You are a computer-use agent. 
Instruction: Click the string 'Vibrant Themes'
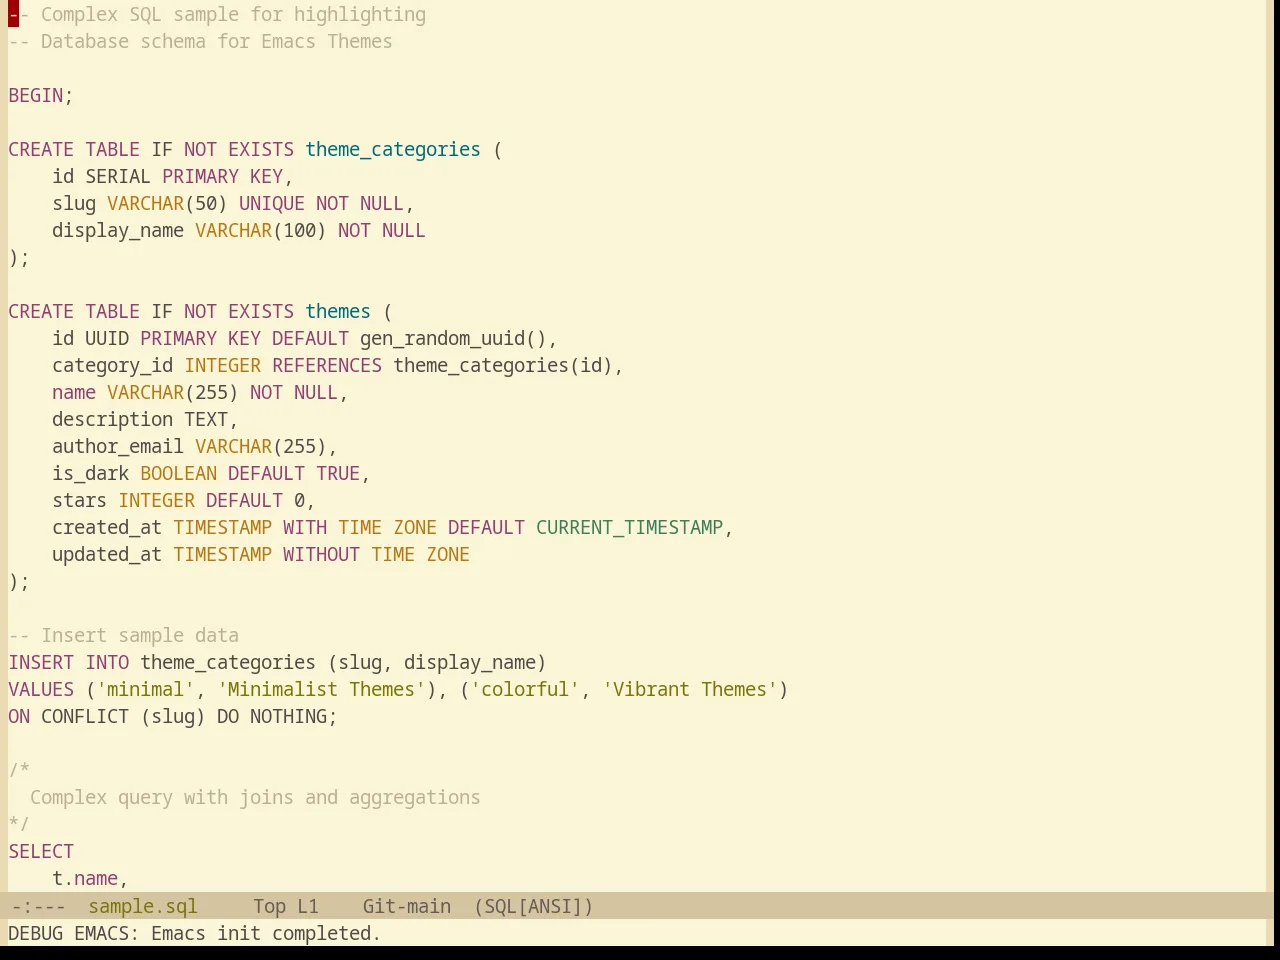click(x=690, y=689)
